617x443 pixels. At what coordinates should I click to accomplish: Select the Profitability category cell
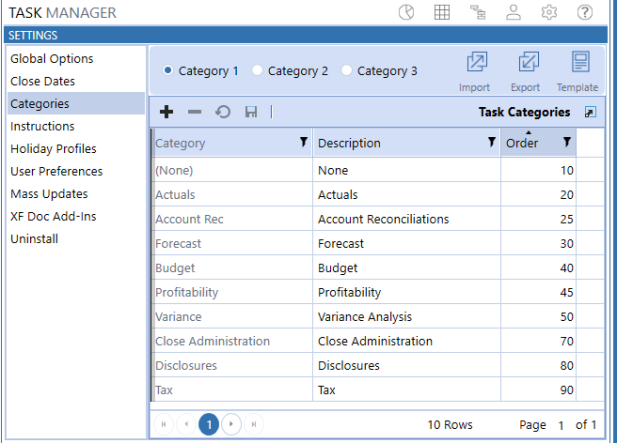(x=232, y=292)
